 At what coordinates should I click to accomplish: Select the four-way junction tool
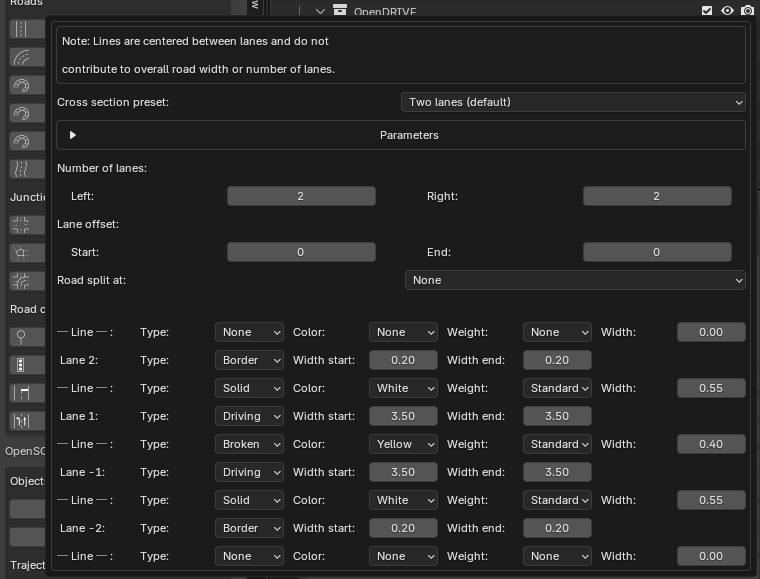pos(27,225)
